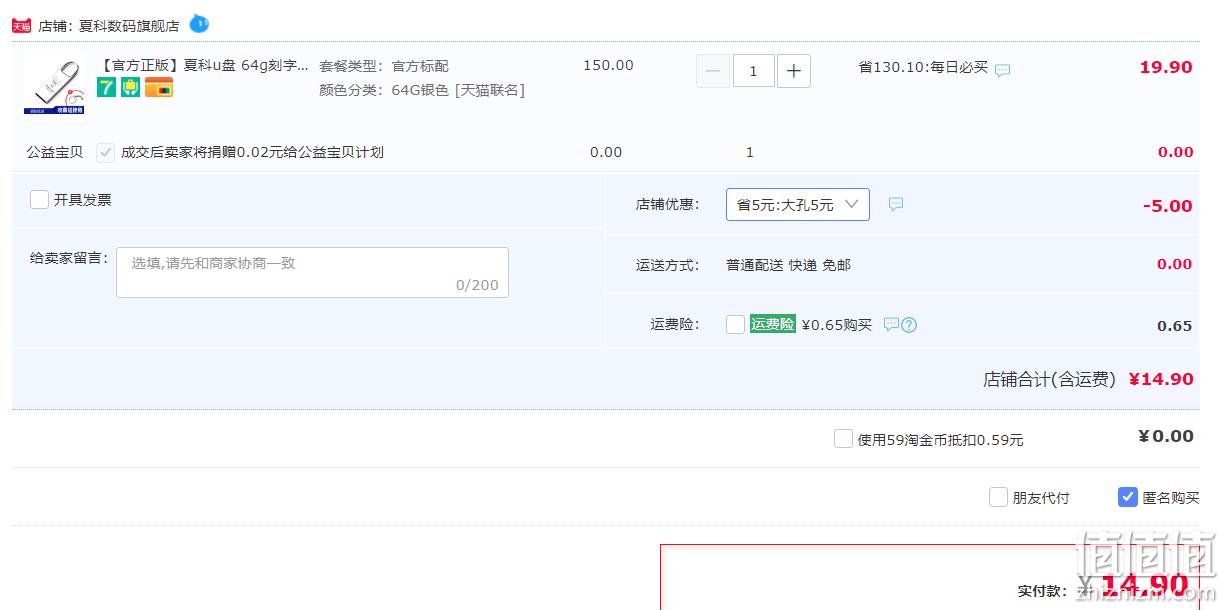
Task: Enable the 开具发票 invoice checkbox
Action: pos(39,199)
